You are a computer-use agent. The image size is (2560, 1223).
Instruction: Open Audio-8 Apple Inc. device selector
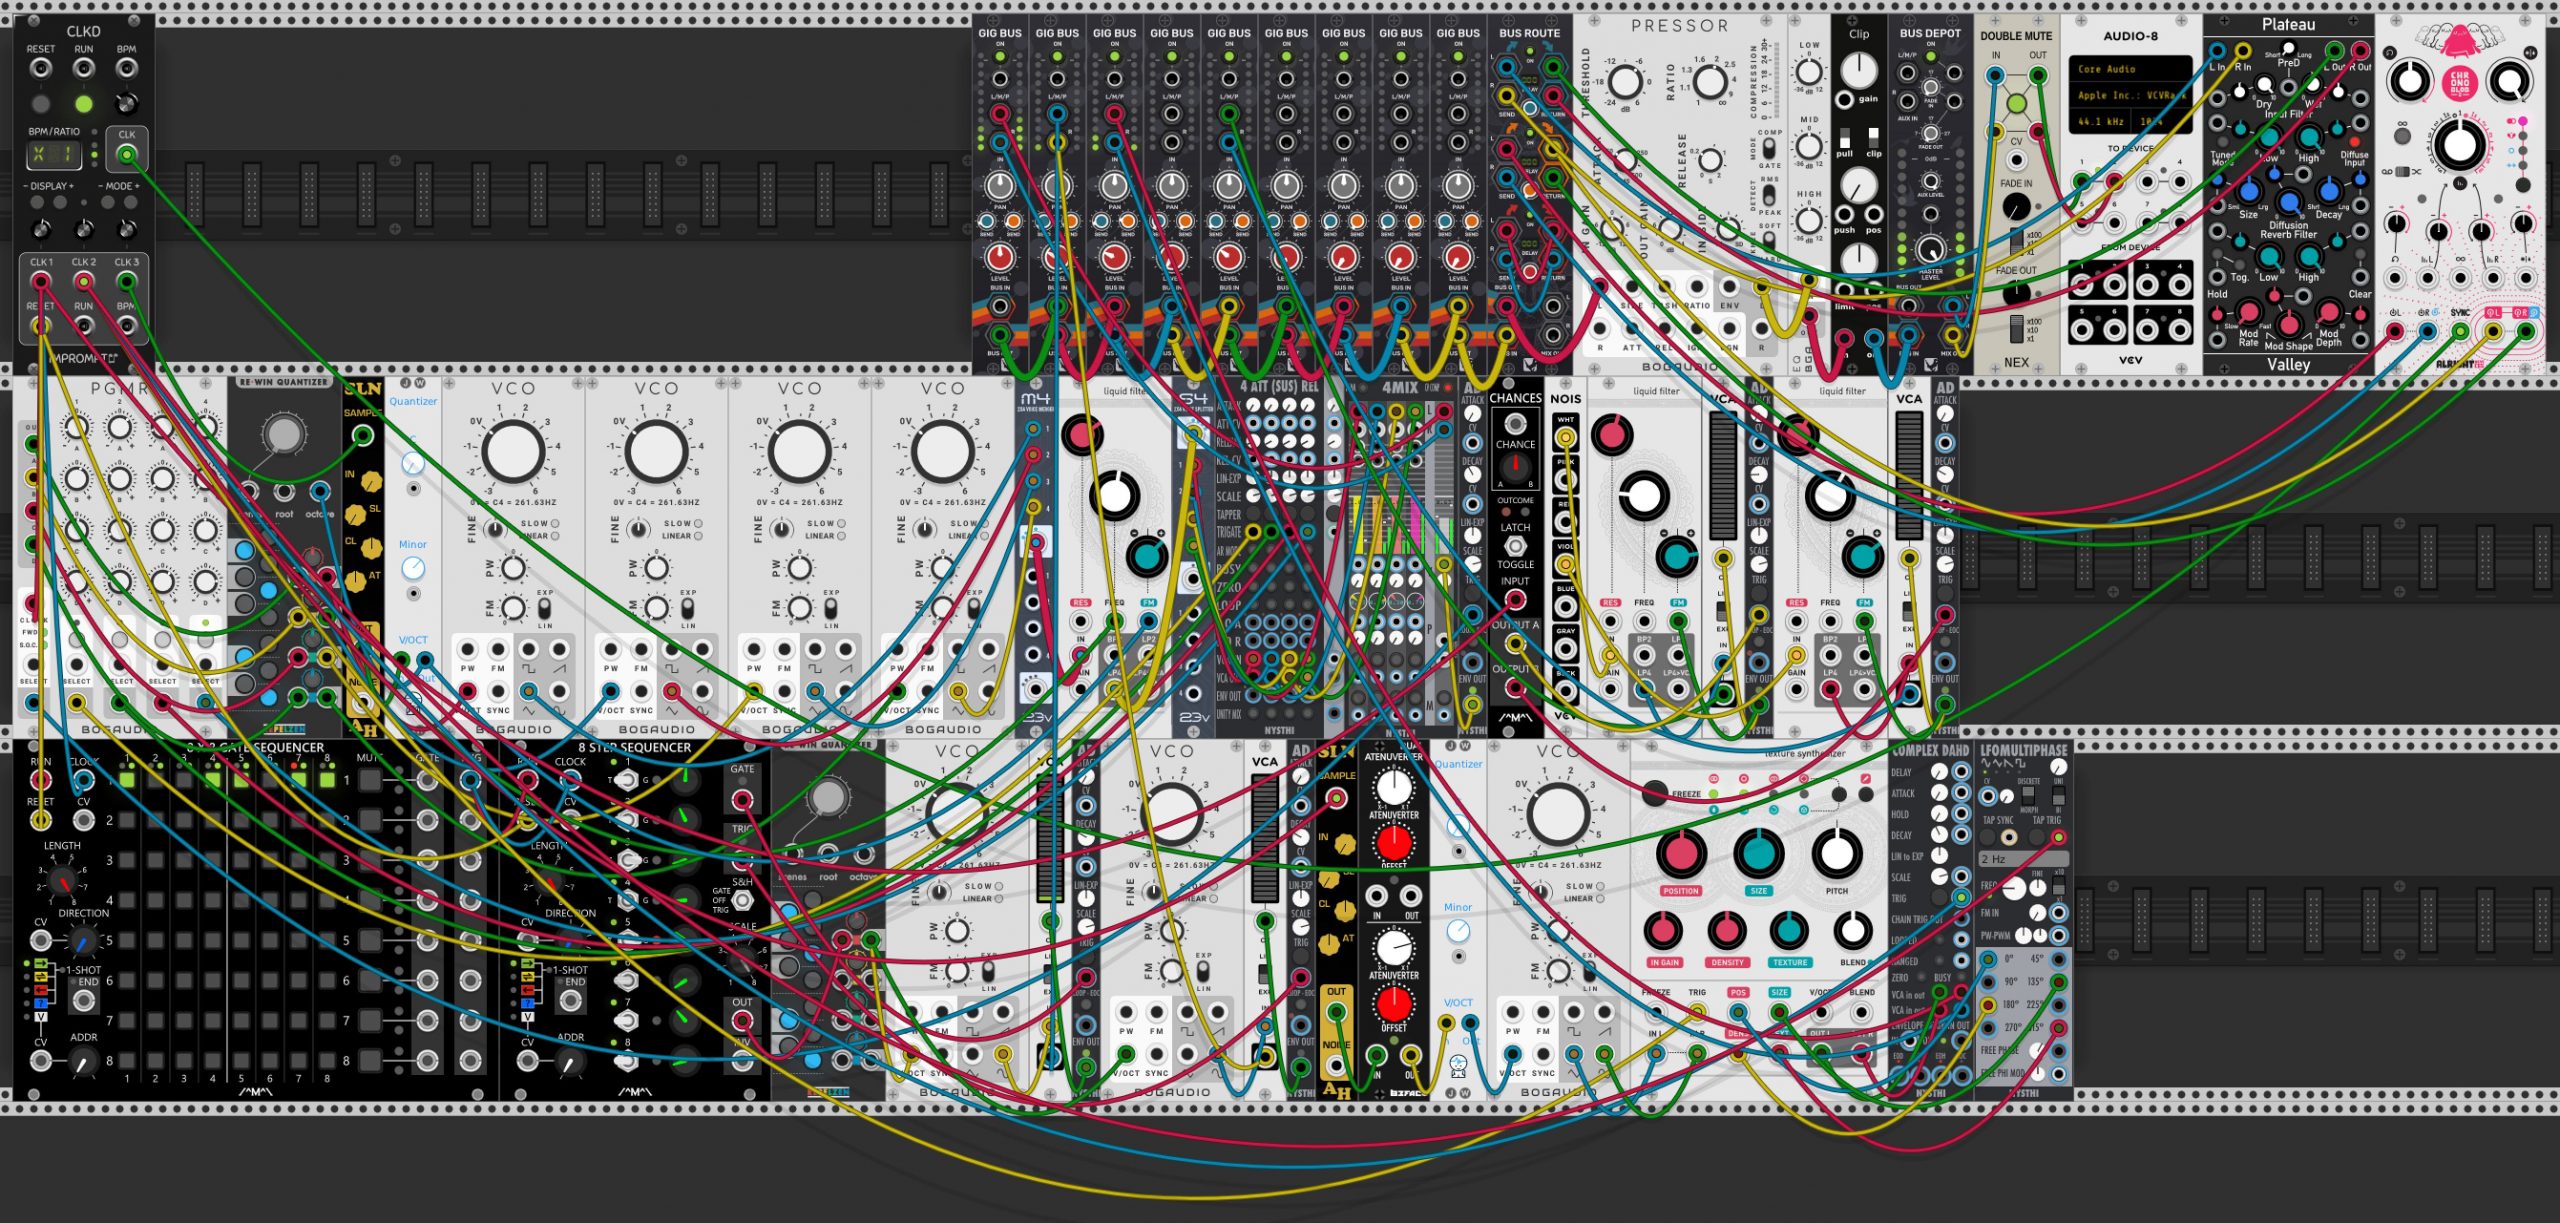point(2129,95)
